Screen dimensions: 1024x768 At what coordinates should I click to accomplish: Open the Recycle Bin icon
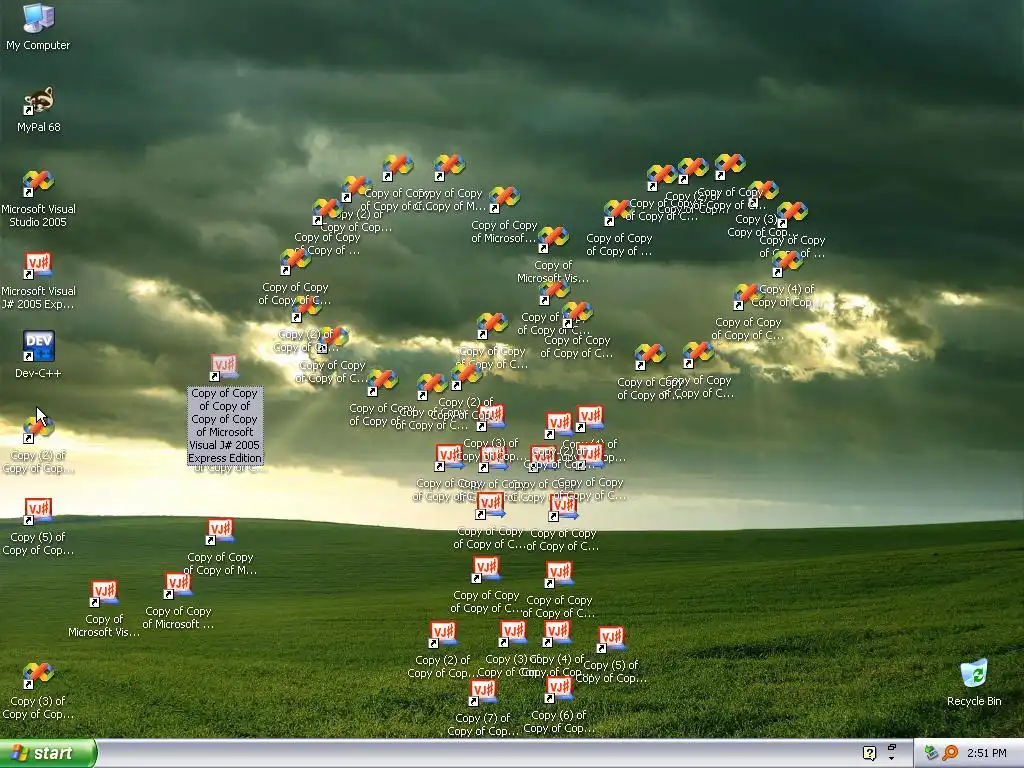(974, 674)
